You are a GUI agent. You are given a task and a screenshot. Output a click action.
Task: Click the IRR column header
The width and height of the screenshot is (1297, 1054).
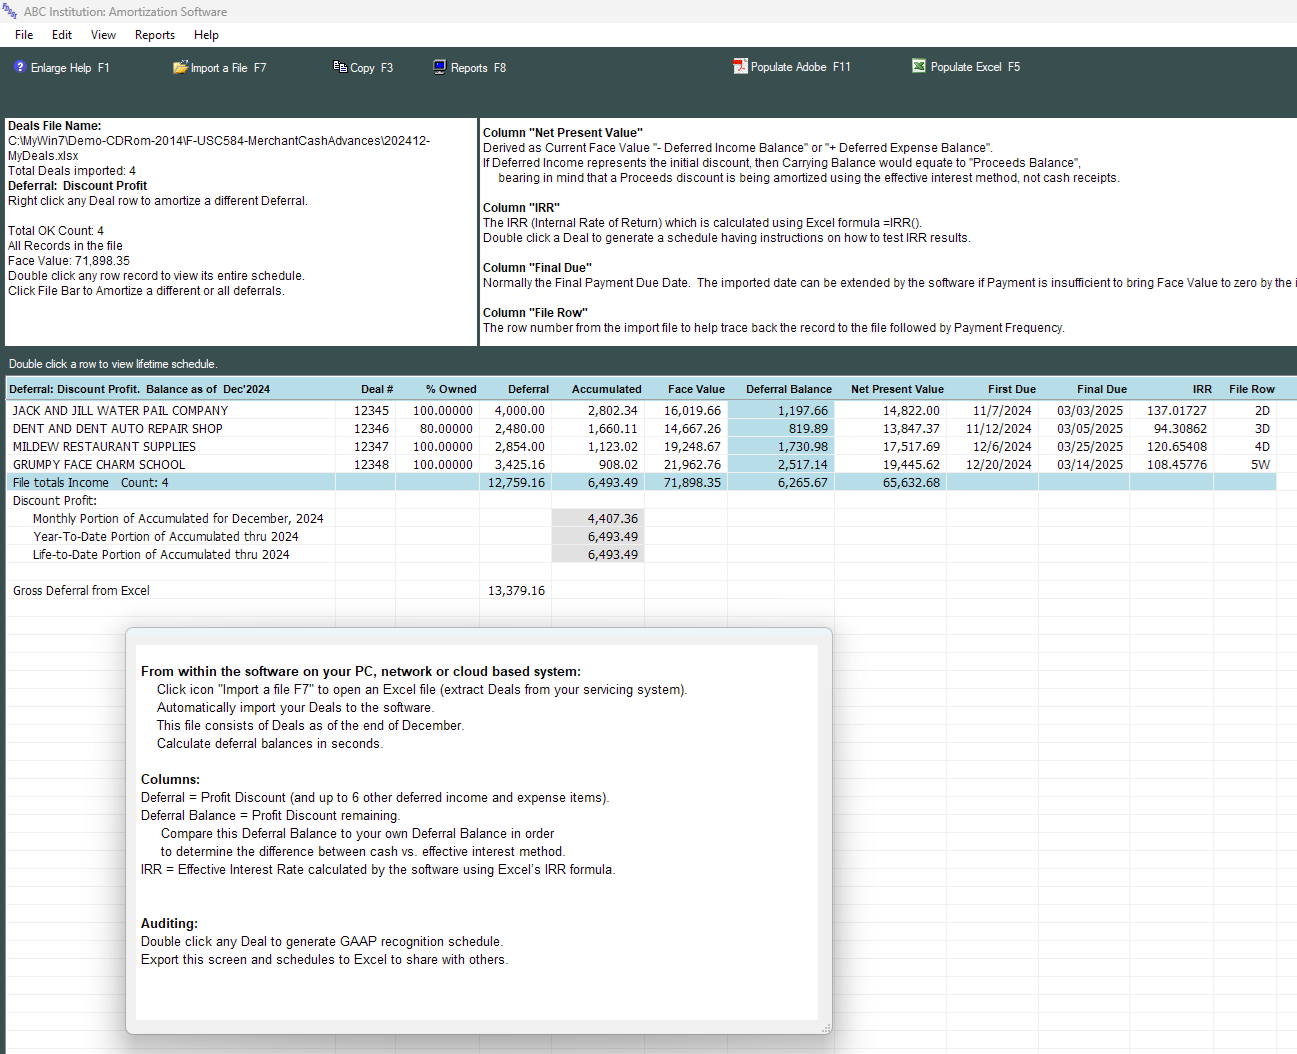pos(1201,389)
